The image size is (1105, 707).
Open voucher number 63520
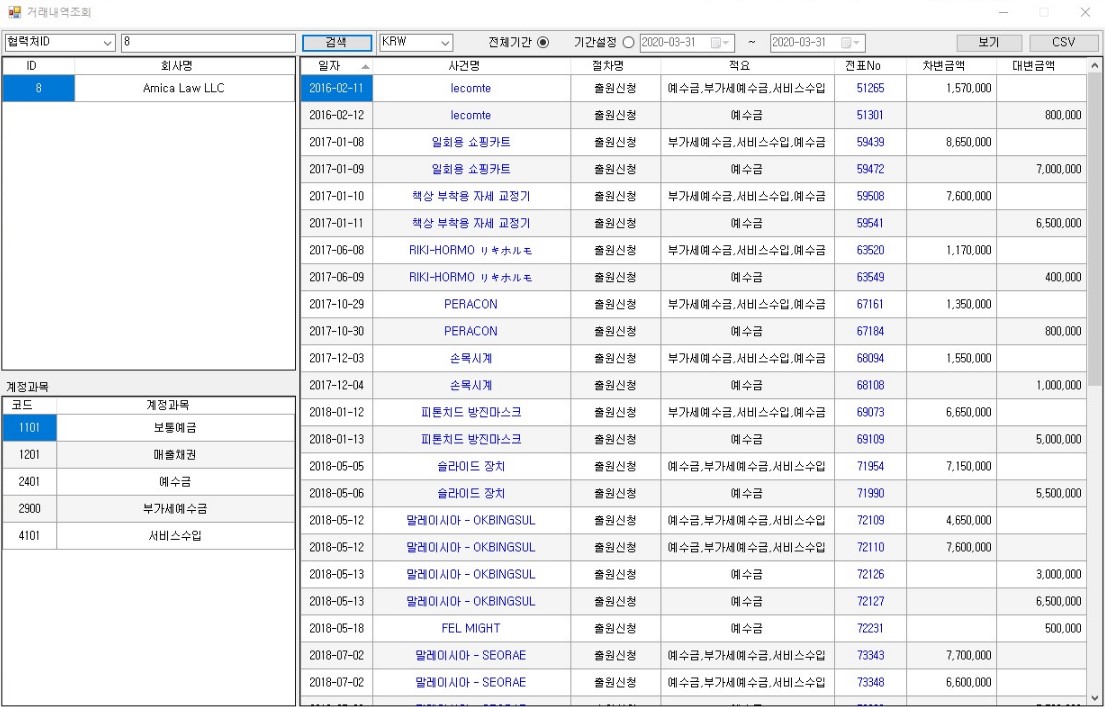[870, 250]
